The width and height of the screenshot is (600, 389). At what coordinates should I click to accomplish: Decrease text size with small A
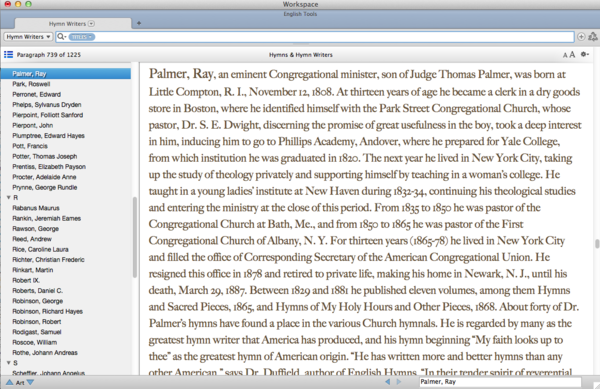point(565,55)
